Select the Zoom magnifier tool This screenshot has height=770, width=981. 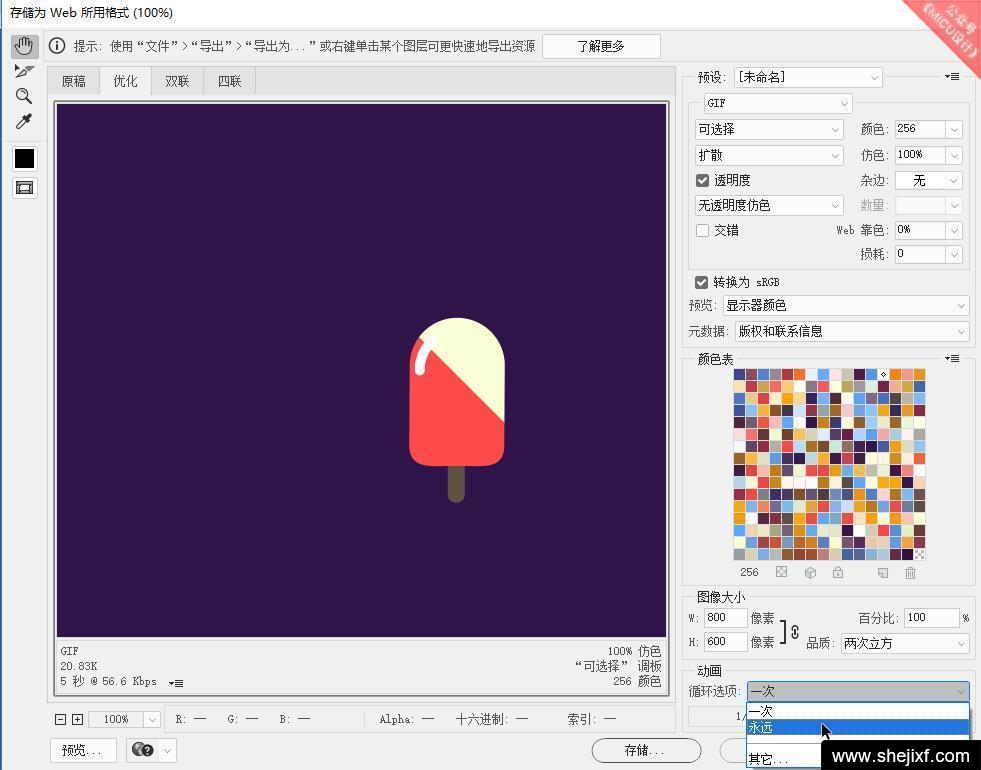[24, 96]
